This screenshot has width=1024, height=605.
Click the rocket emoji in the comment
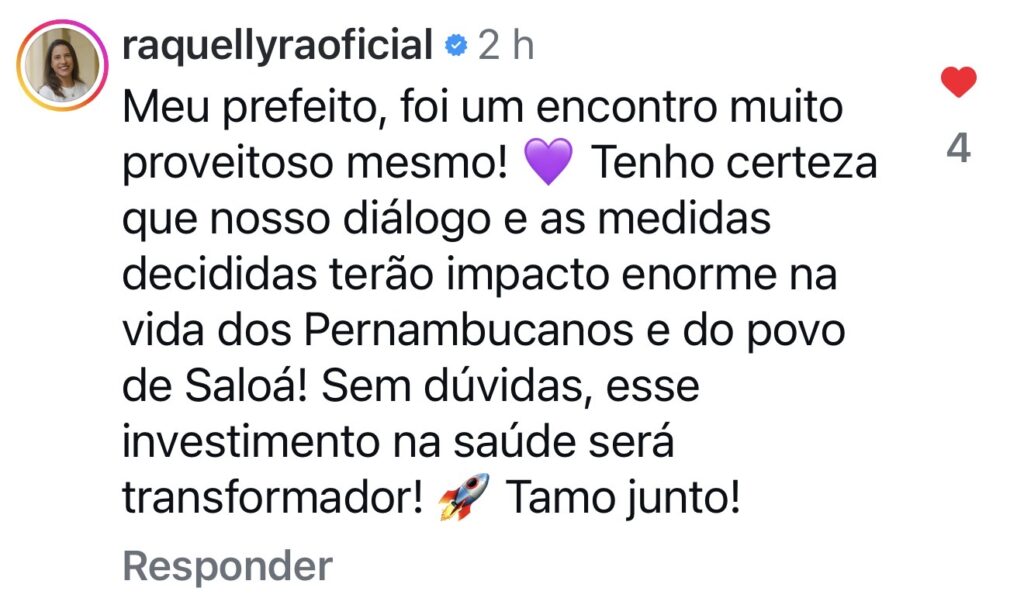[464, 498]
